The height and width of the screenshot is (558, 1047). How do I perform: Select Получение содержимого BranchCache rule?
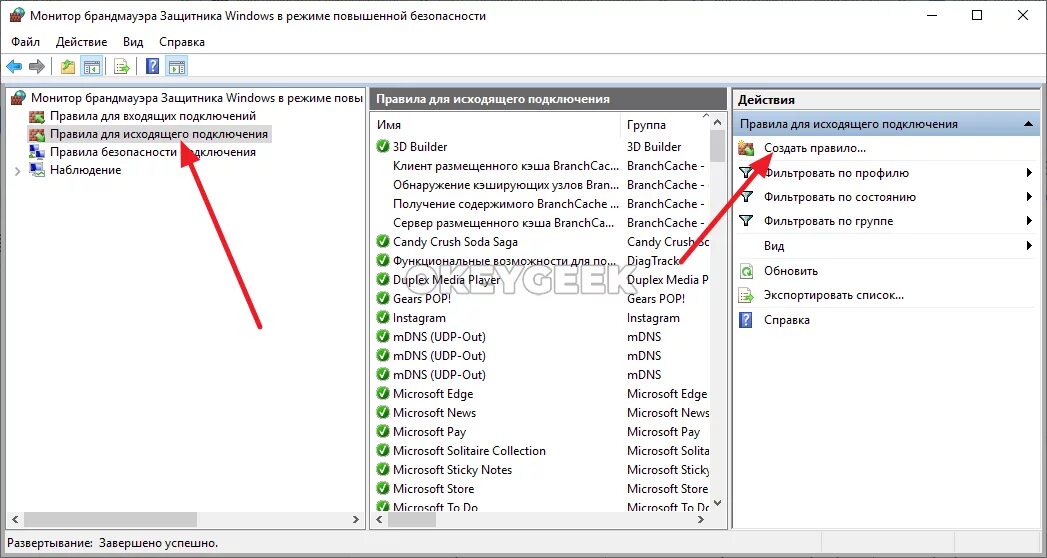click(x=503, y=204)
